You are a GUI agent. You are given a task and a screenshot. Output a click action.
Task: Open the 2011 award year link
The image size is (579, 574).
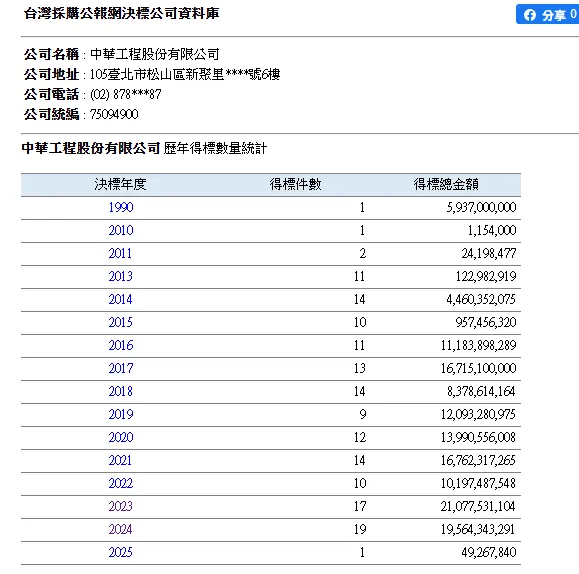(x=120, y=253)
